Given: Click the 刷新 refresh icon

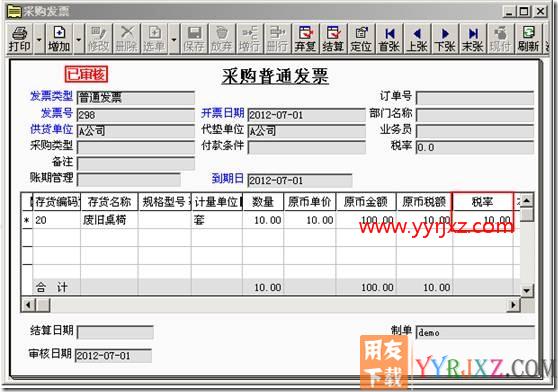Looking at the screenshot, I should pos(528,39).
